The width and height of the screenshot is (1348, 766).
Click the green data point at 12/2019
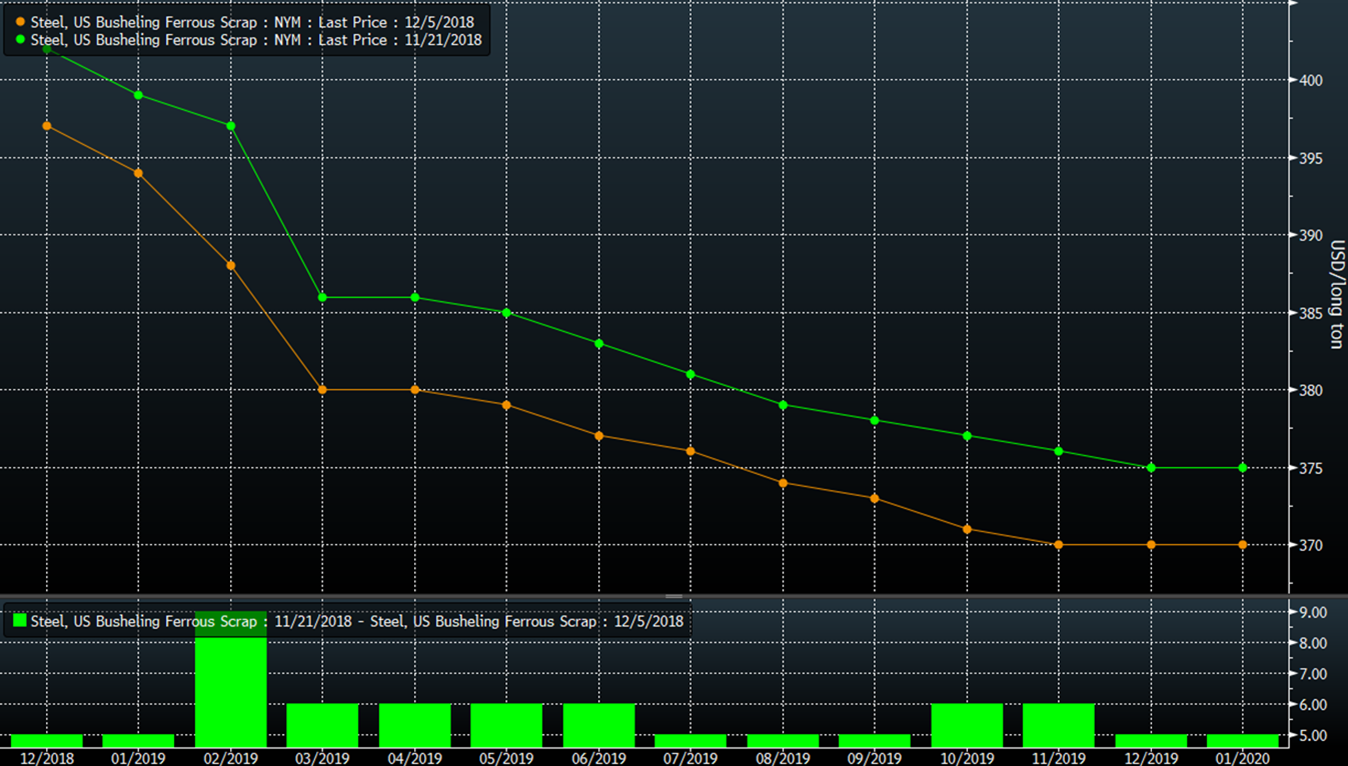coord(1151,468)
